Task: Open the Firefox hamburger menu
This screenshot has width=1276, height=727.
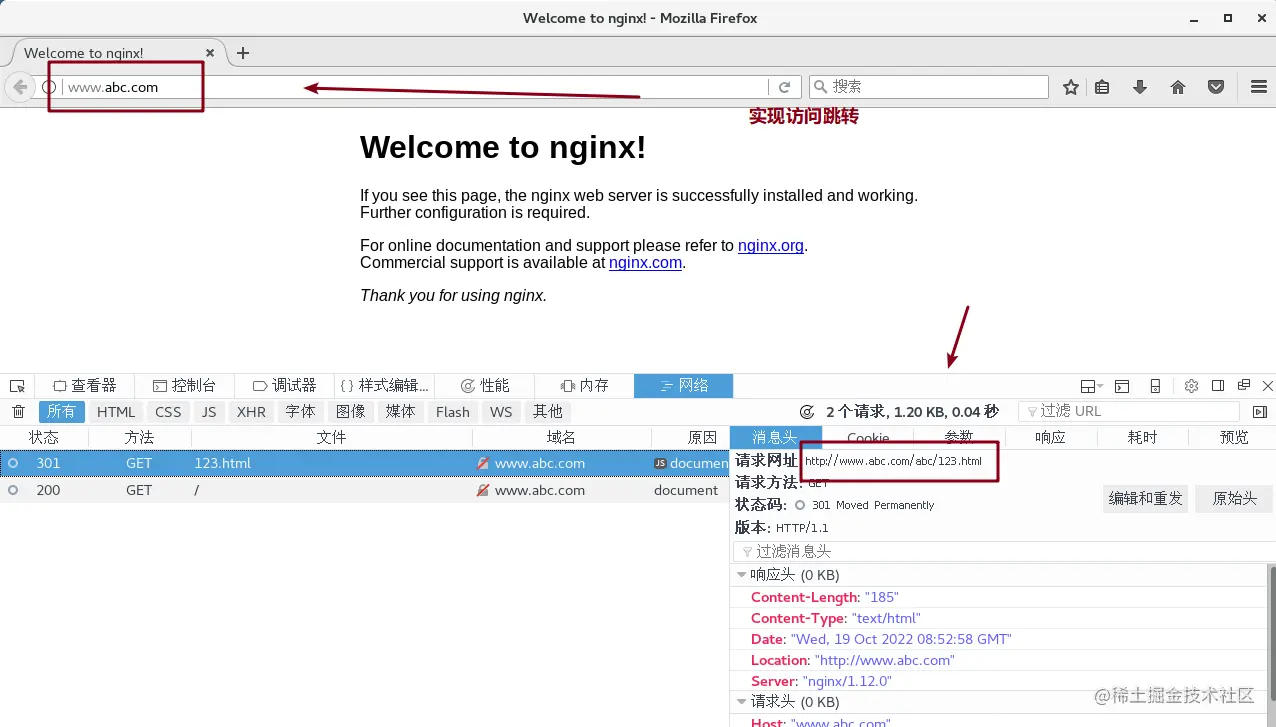Action: coord(1259,87)
